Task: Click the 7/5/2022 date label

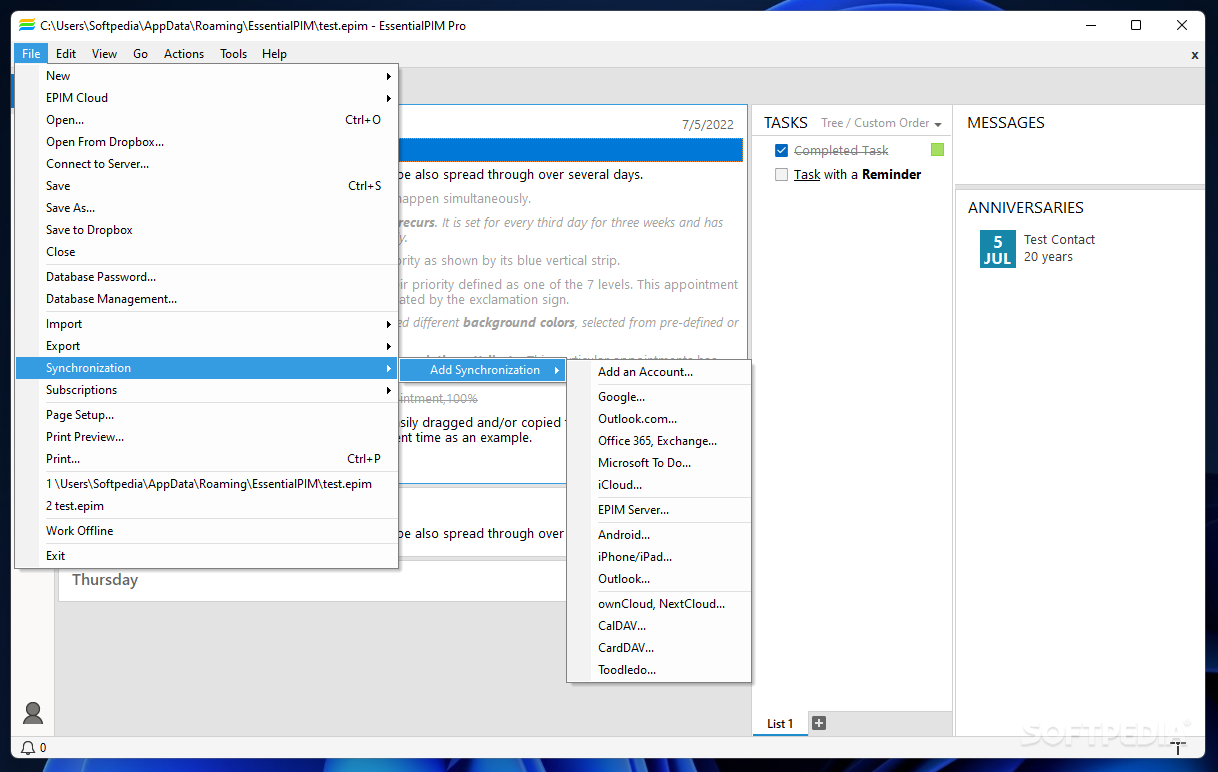Action: click(708, 125)
